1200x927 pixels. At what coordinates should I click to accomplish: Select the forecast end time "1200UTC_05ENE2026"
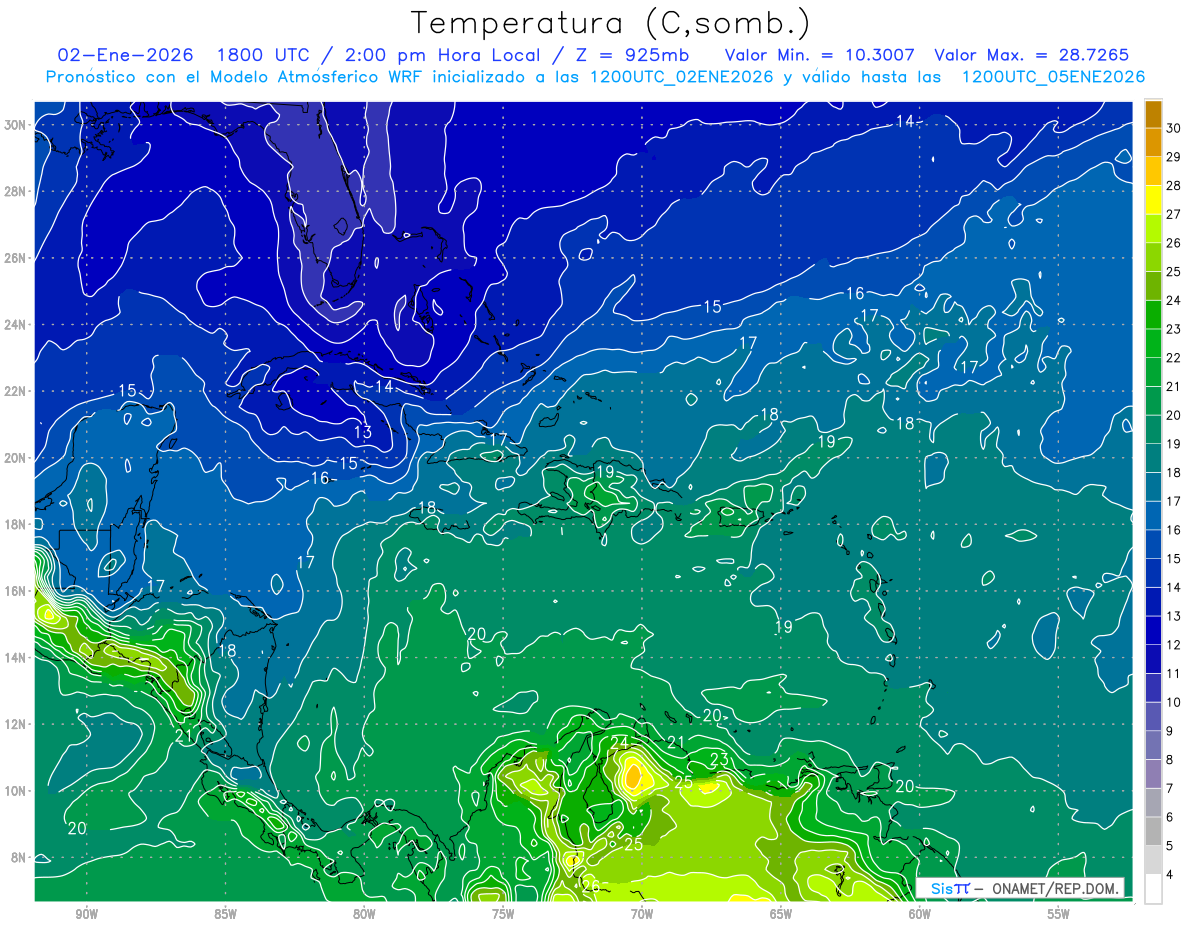tap(1052, 77)
